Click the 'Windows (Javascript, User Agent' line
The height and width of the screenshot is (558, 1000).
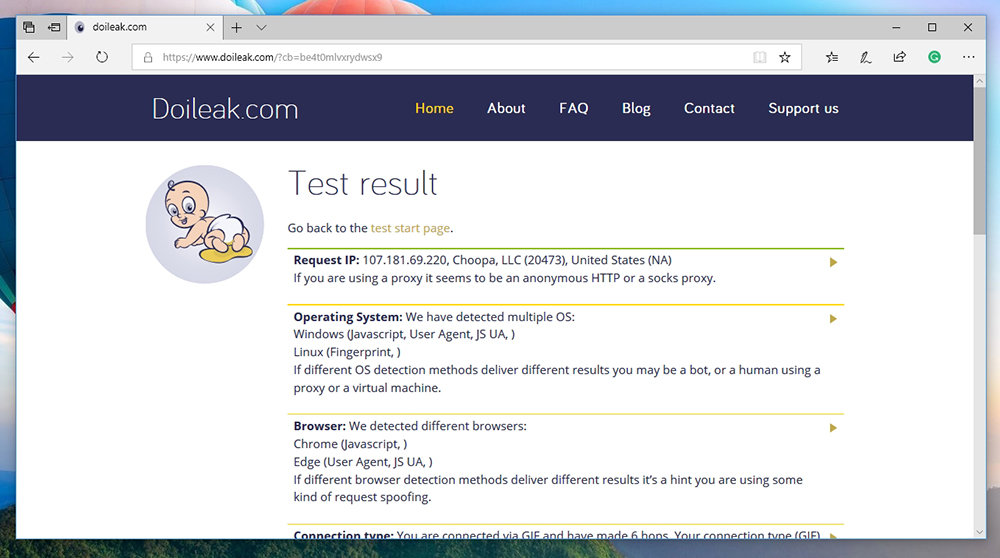[404, 334]
